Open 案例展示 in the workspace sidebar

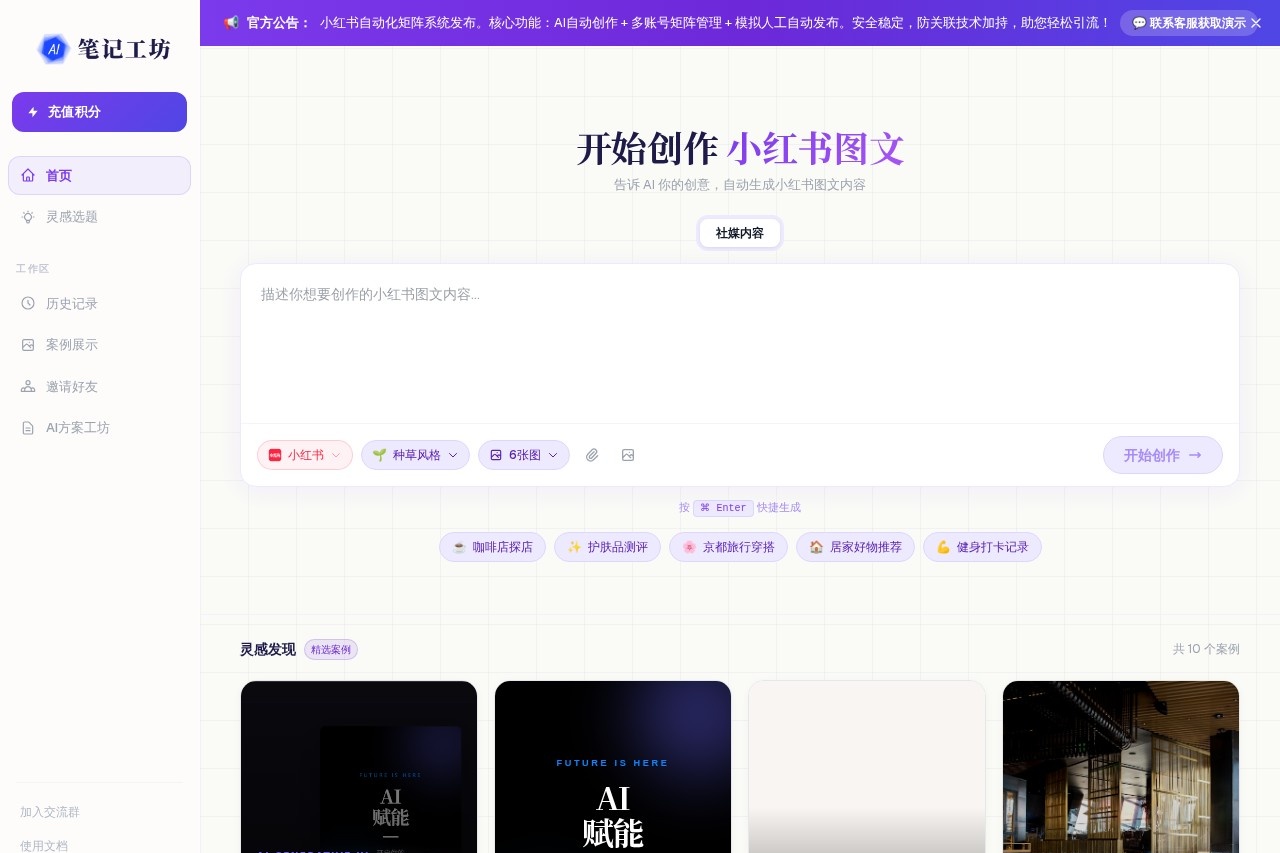click(x=71, y=344)
